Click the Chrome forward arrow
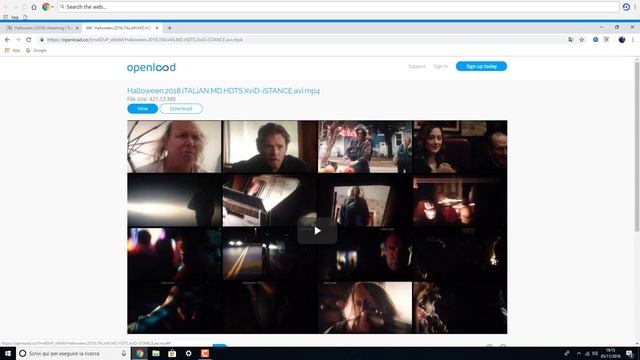This screenshot has width=640, height=360. (x=18, y=40)
